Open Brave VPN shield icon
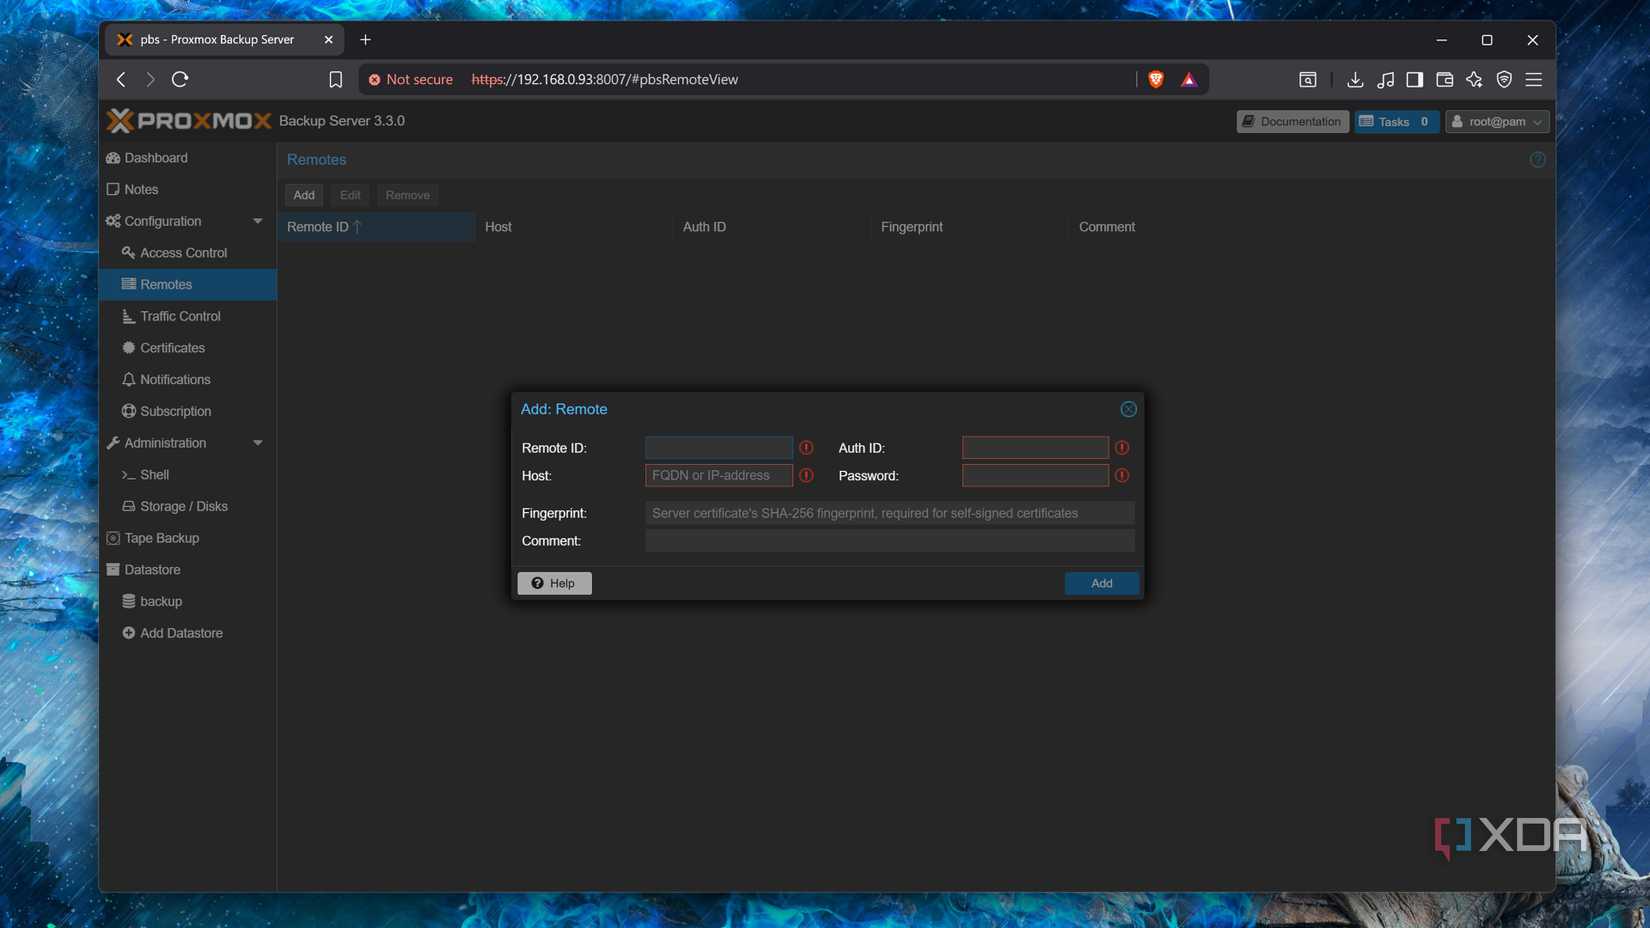The width and height of the screenshot is (1650, 928). 1504,79
